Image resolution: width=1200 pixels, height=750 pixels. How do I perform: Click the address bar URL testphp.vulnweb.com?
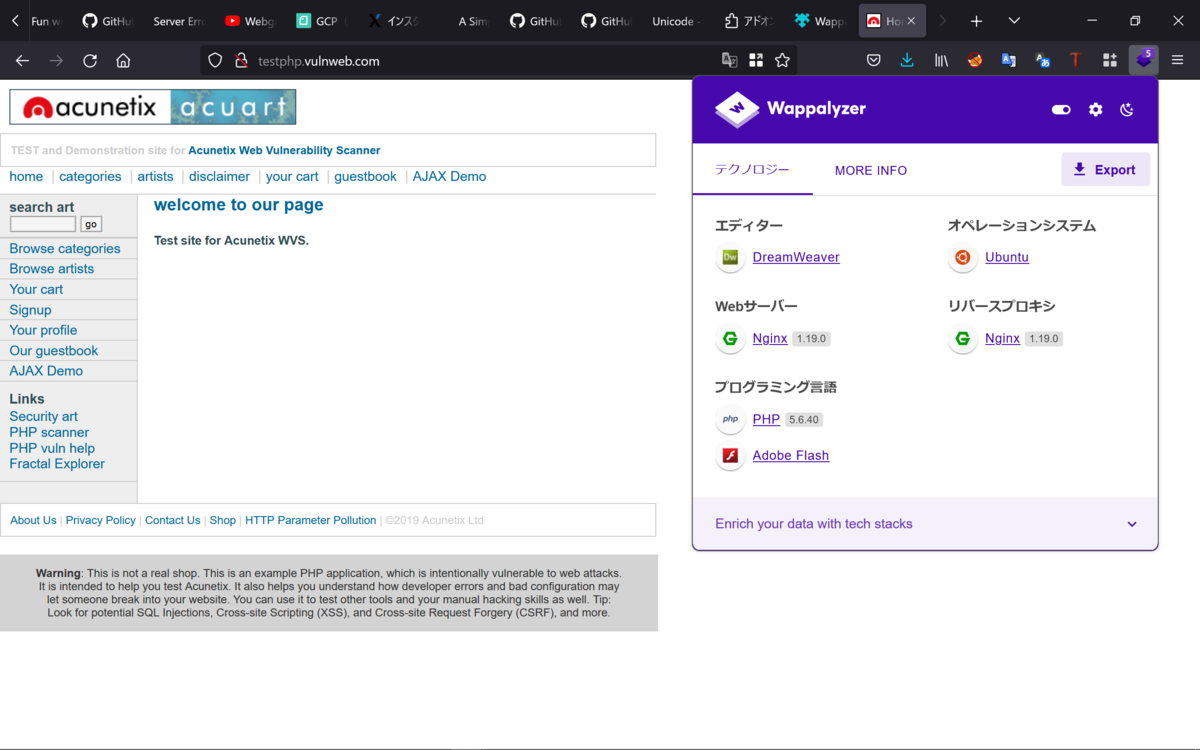pyautogui.click(x=319, y=61)
